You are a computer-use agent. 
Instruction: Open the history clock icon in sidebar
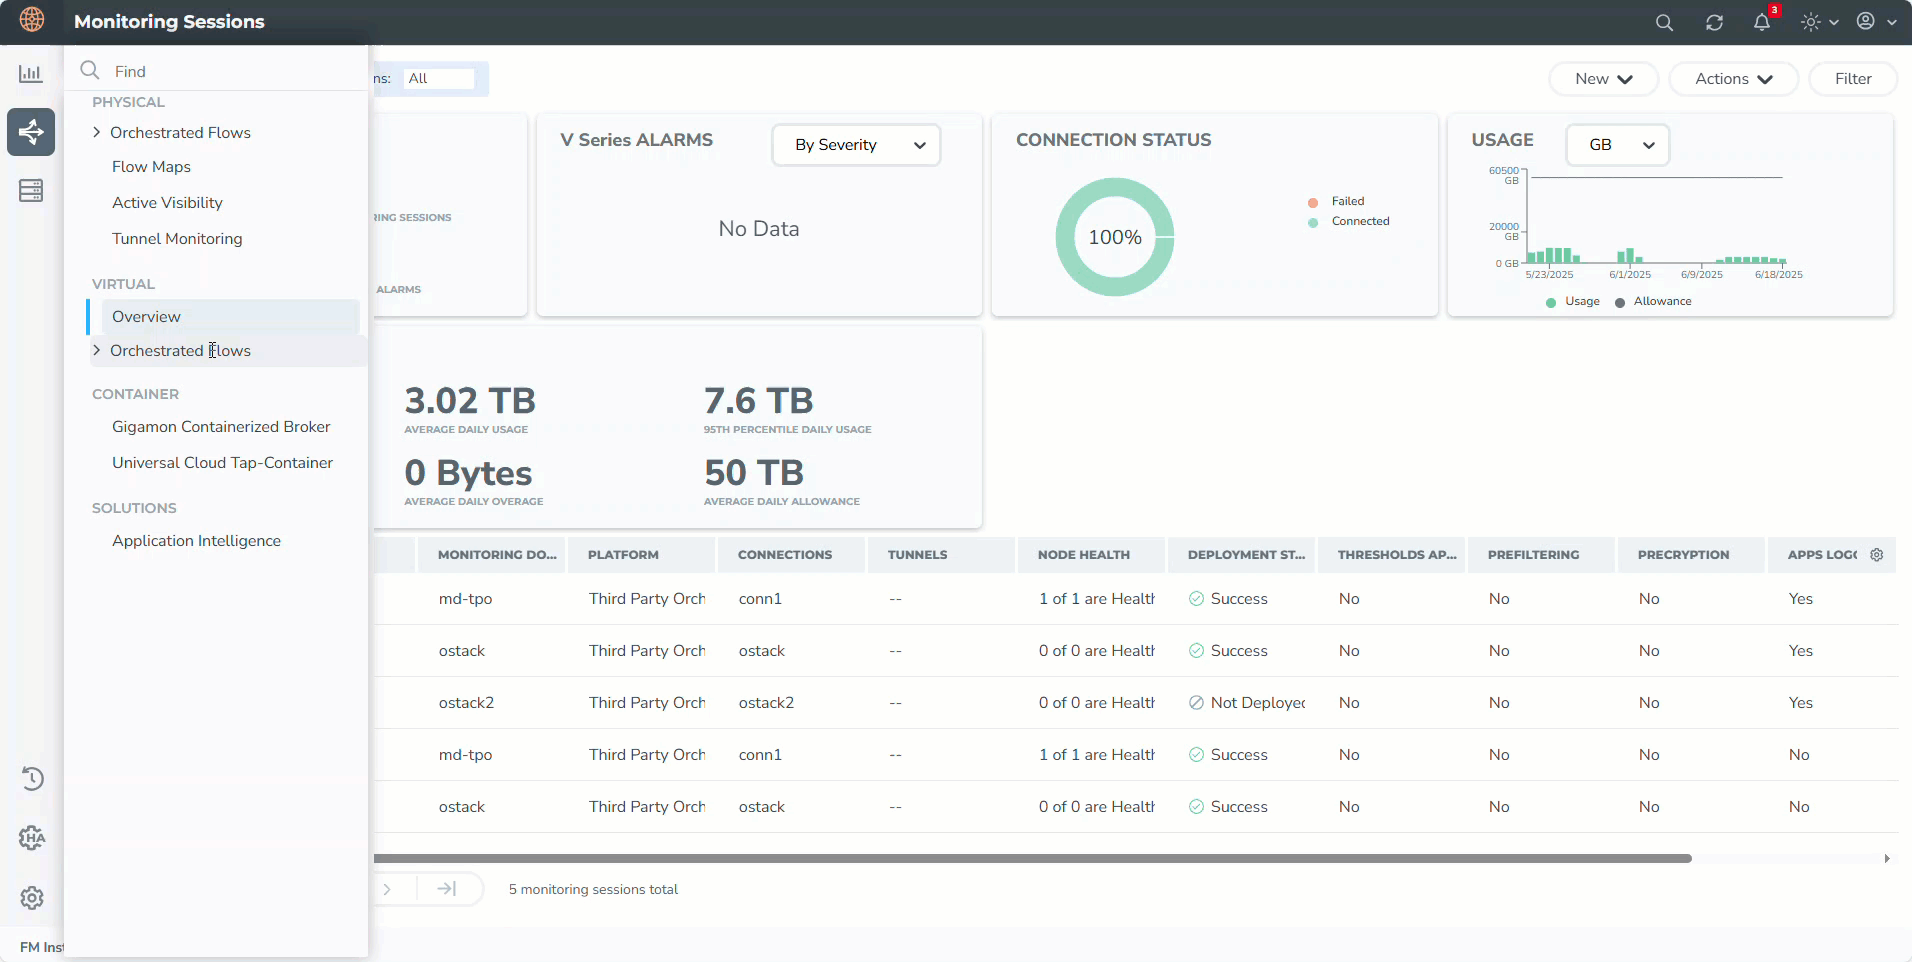32,778
